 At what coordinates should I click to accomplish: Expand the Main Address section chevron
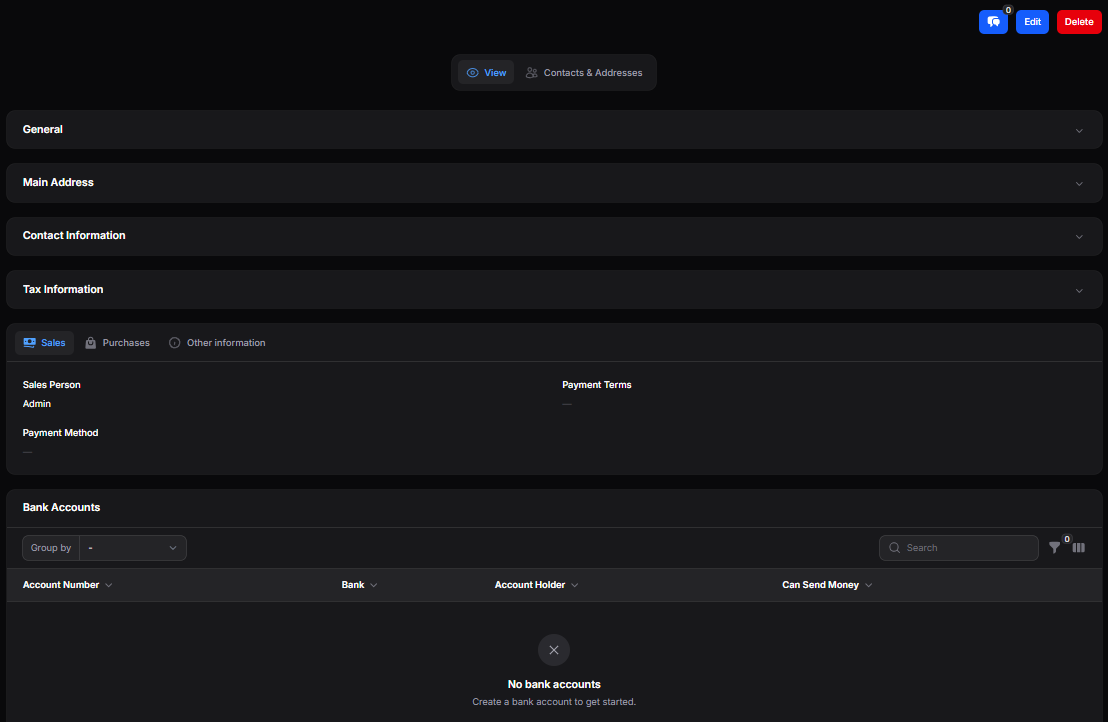point(1079,184)
